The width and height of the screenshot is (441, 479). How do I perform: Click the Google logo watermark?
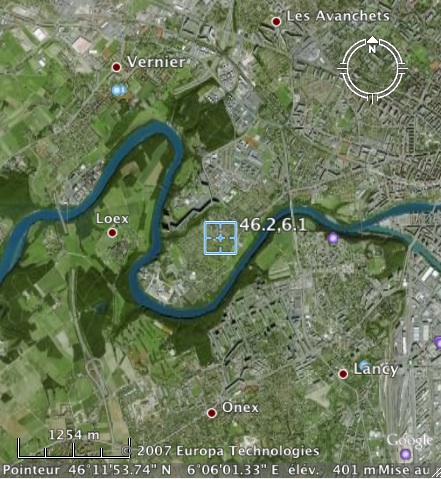tap(409, 441)
